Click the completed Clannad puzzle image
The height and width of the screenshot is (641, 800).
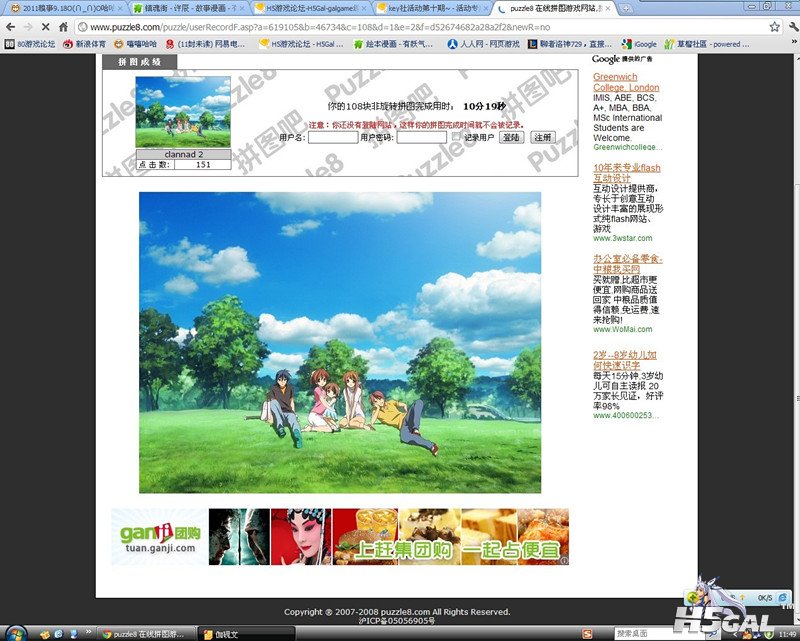pyautogui.click(x=340, y=342)
